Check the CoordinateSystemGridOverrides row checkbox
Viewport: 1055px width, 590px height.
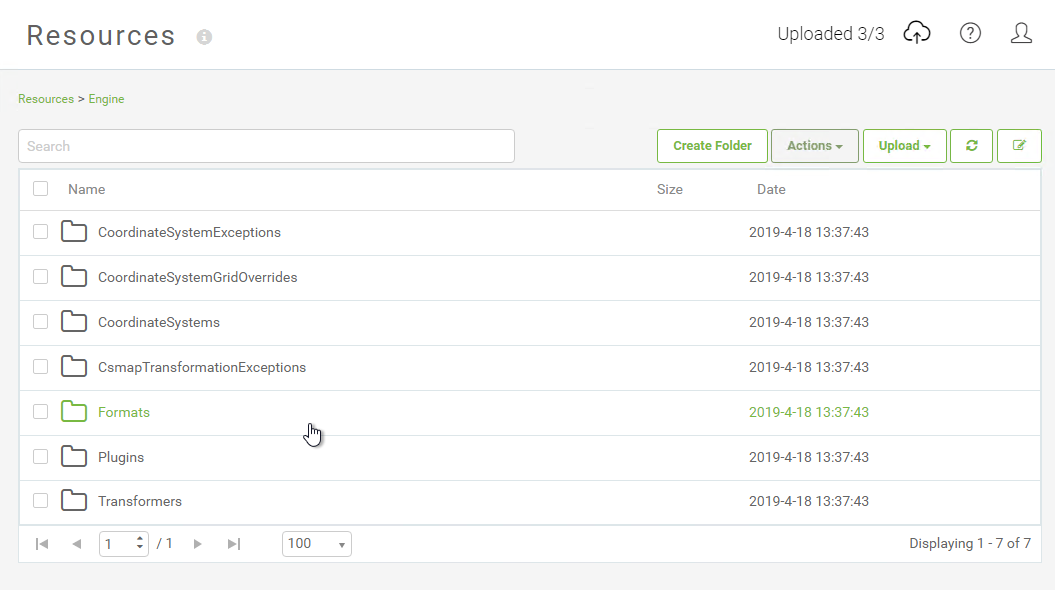pyautogui.click(x=40, y=276)
